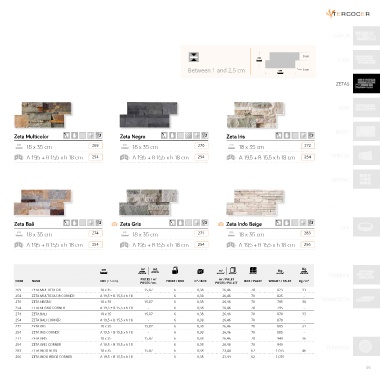Click the corner piece icon under Zeta Gris
This screenshot has width=380, height=380.
click(124, 245)
